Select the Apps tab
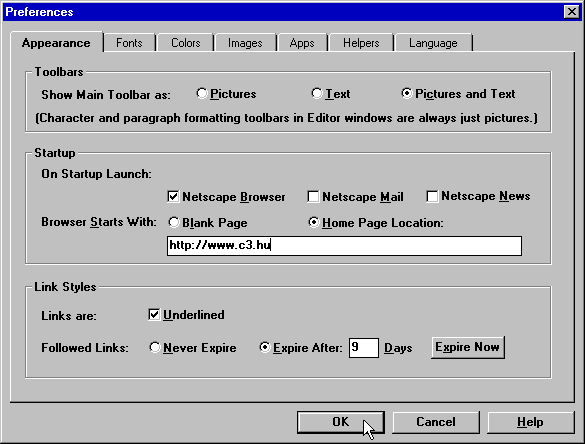 pos(302,43)
